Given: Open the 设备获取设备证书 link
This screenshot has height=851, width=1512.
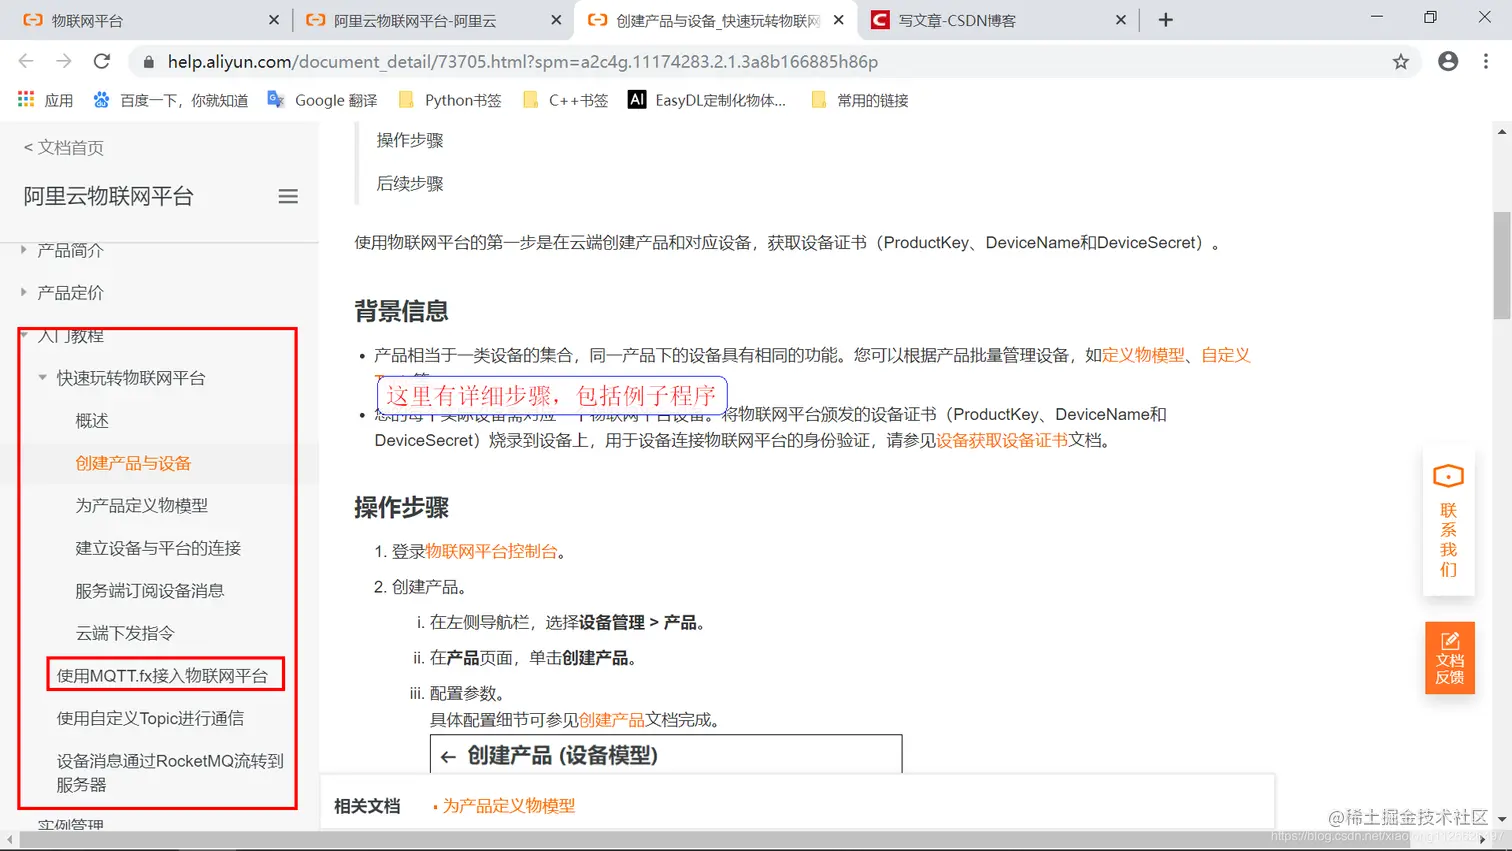Looking at the screenshot, I should pos(1002,440).
